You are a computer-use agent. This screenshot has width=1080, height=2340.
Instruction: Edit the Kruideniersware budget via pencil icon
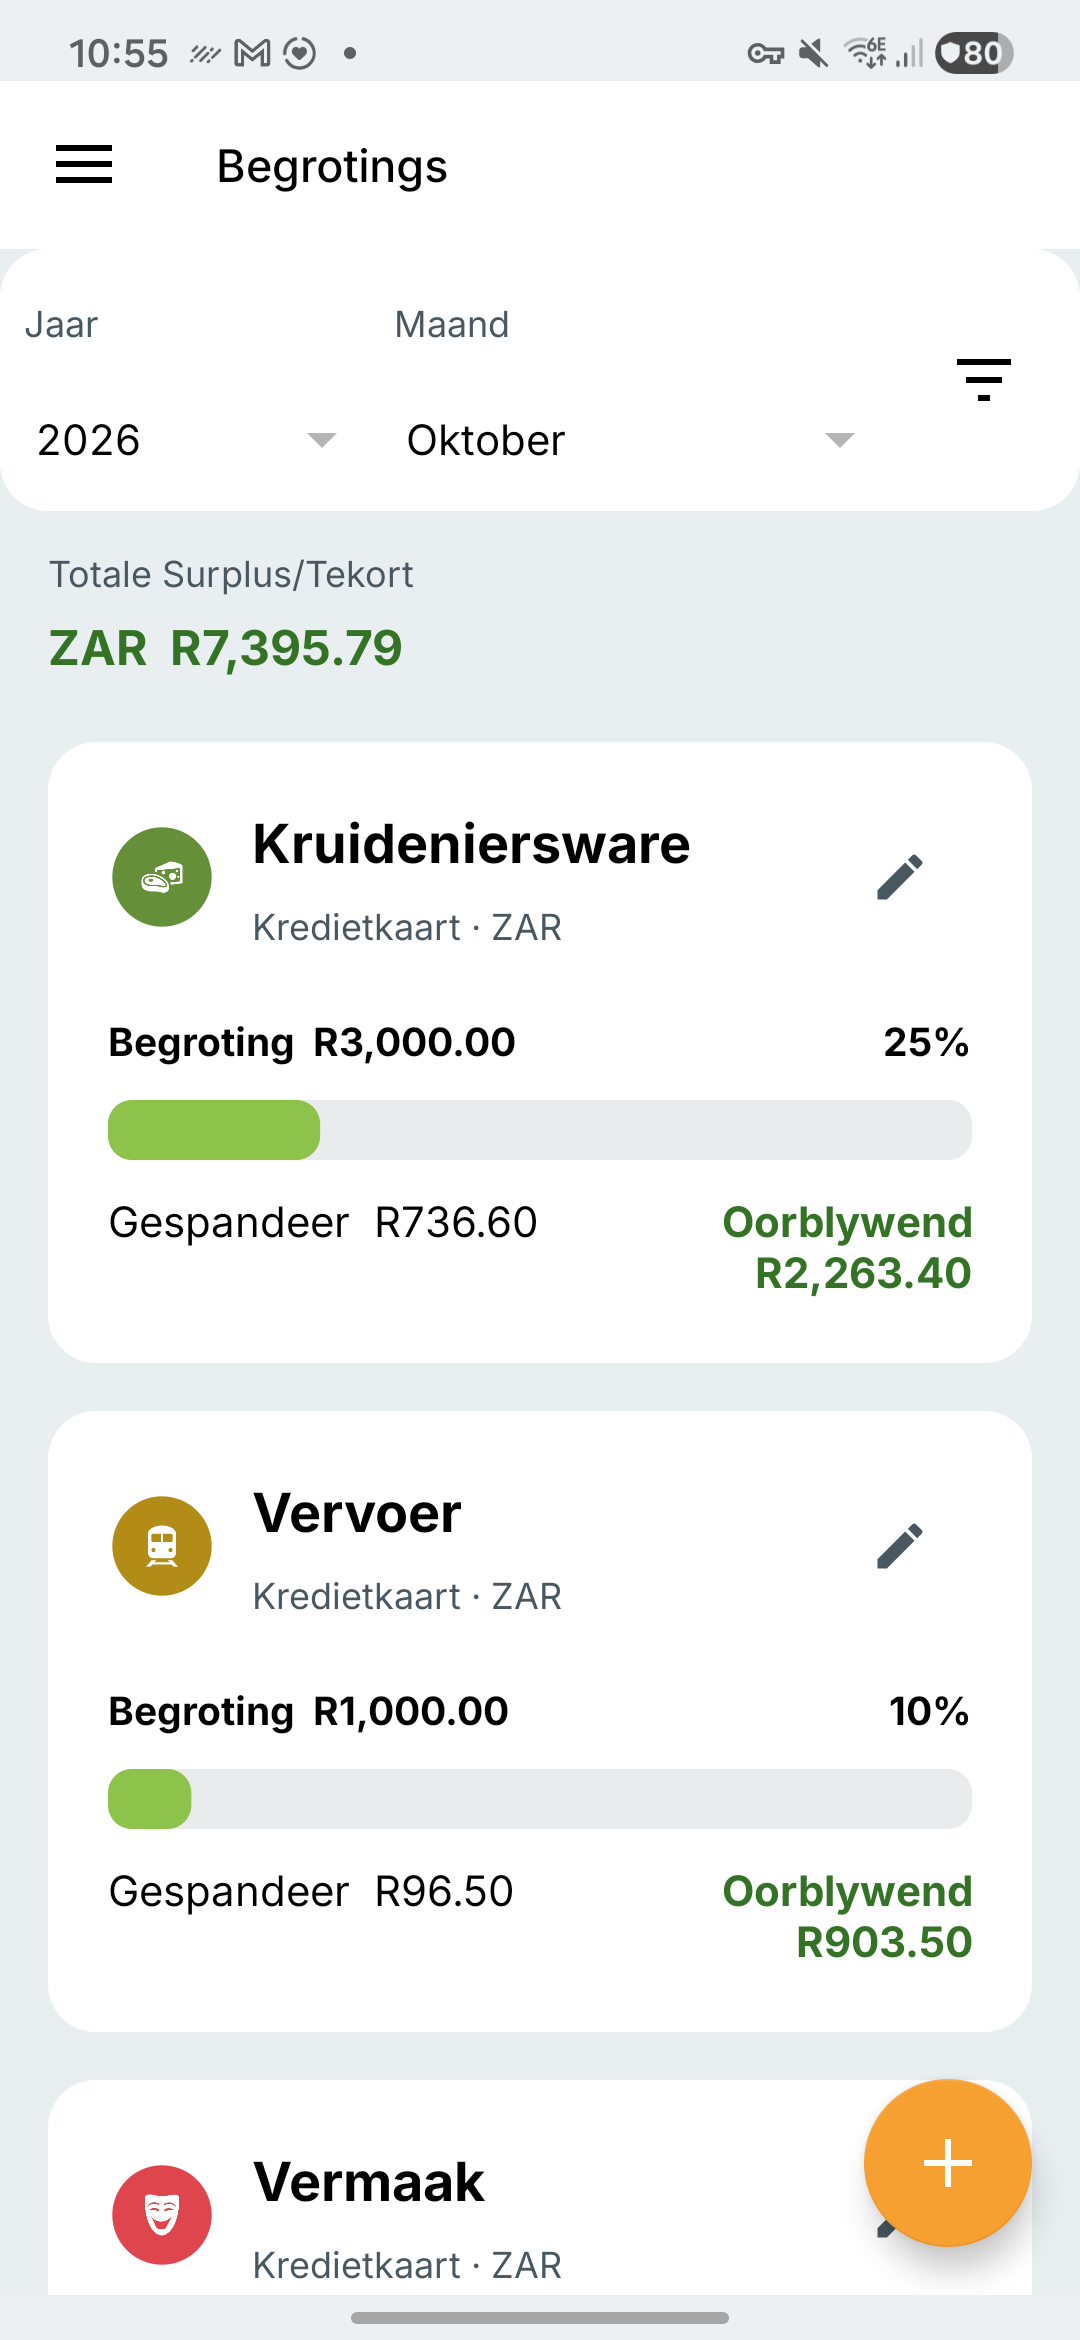pos(900,877)
